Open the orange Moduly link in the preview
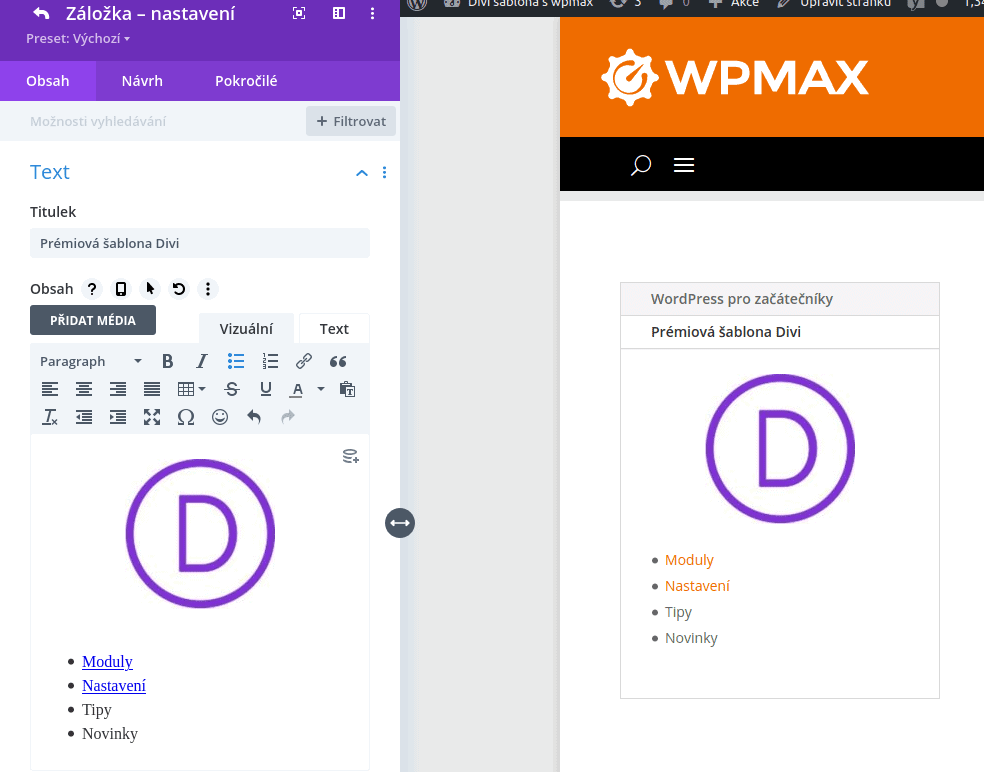Screen dimensions: 984x772 689,560
